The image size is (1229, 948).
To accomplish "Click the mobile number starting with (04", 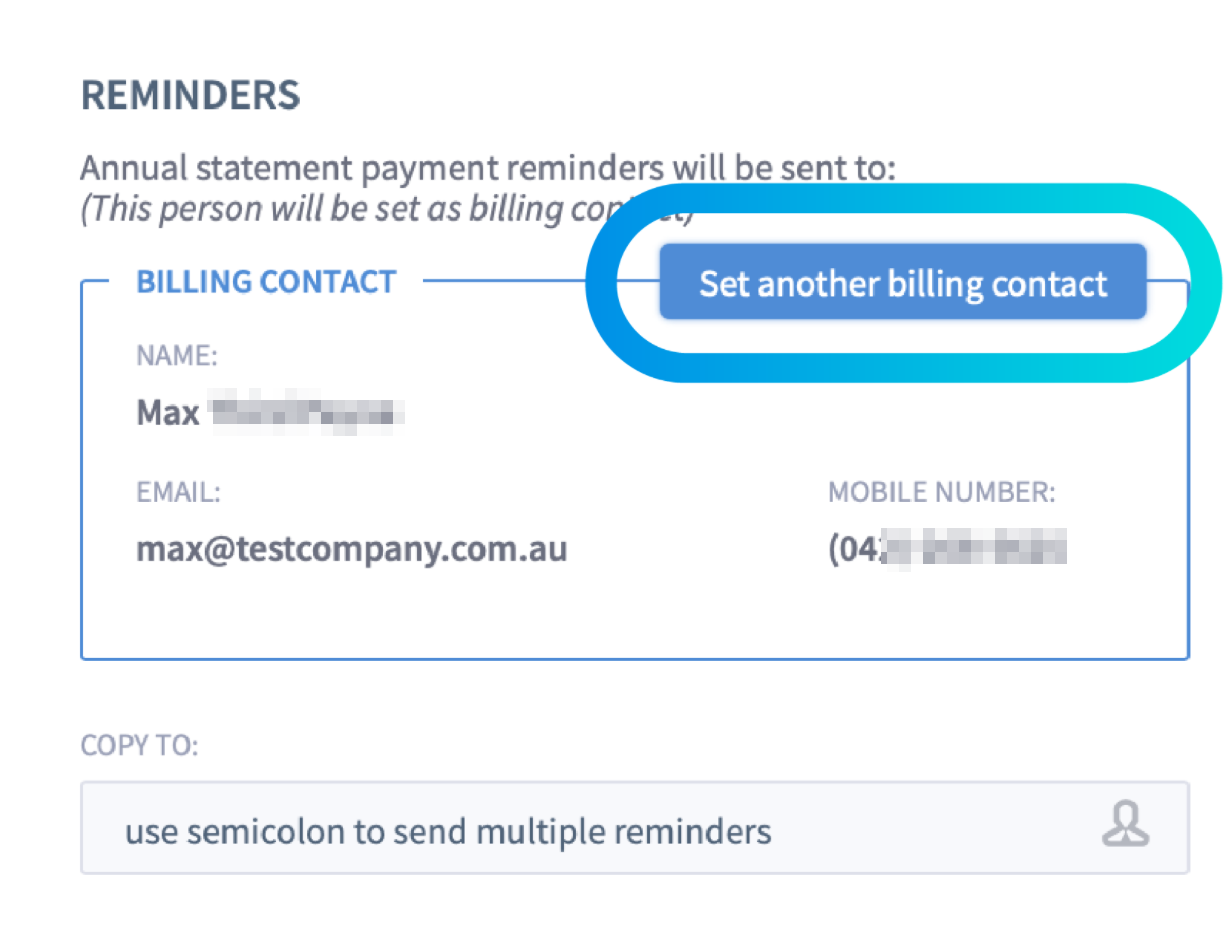I will 947,550.
